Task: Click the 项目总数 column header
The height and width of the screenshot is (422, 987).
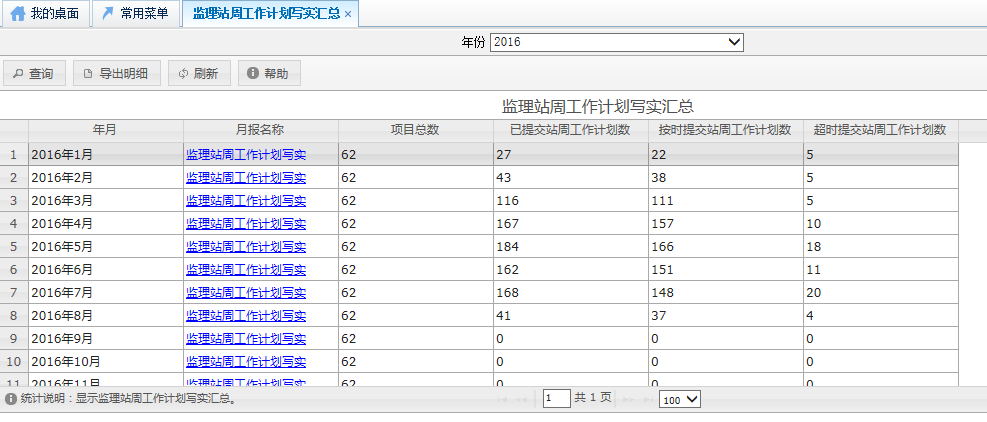Action: (414, 130)
